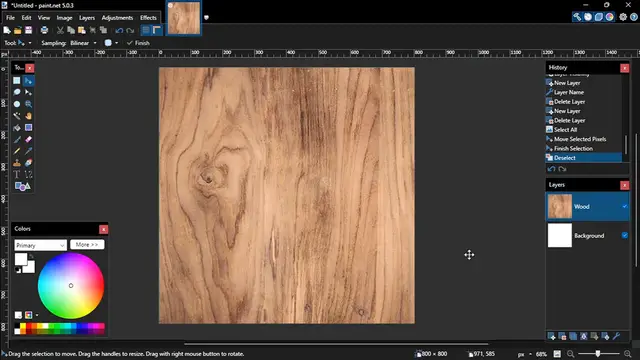640x360 pixels.
Task: Select the Recolor tool
Action: (x=28, y=163)
